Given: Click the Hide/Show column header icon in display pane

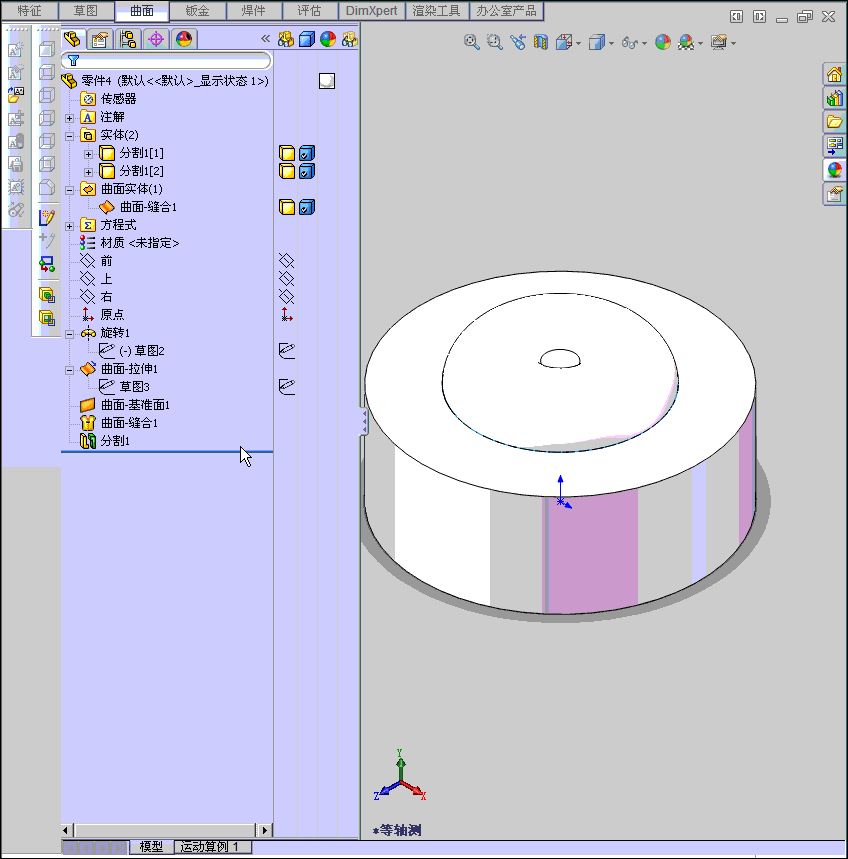Looking at the screenshot, I should 286,39.
